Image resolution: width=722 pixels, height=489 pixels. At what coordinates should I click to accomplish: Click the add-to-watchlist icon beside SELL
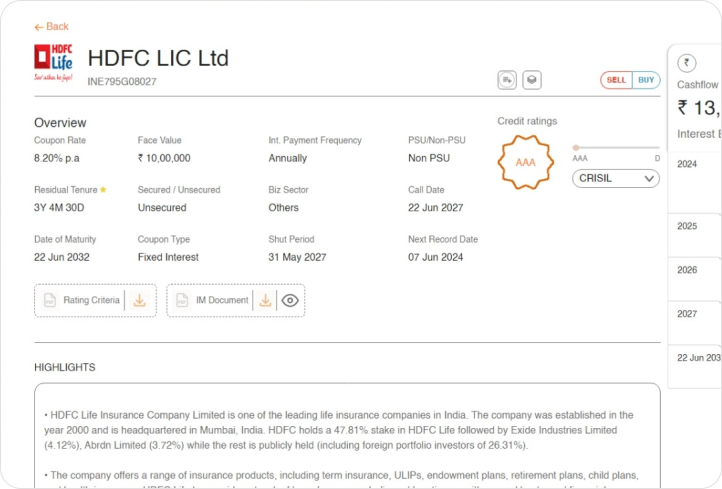click(x=507, y=80)
